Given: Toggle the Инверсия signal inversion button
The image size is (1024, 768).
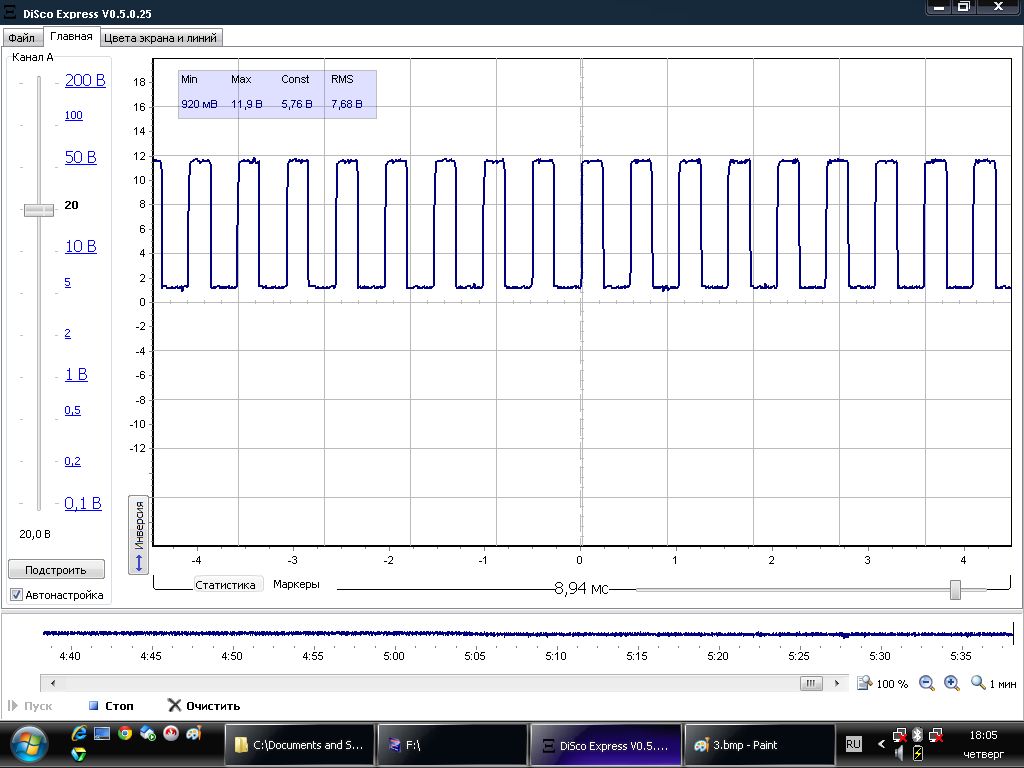Looking at the screenshot, I should click(x=138, y=535).
